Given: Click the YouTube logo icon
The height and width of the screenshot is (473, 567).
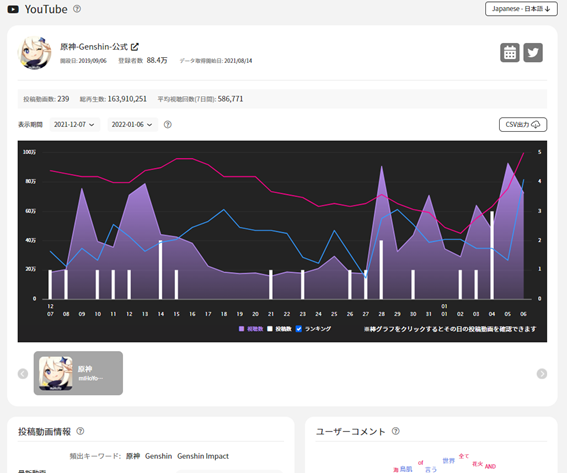Looking at the screenshot, I should [13, 9].
